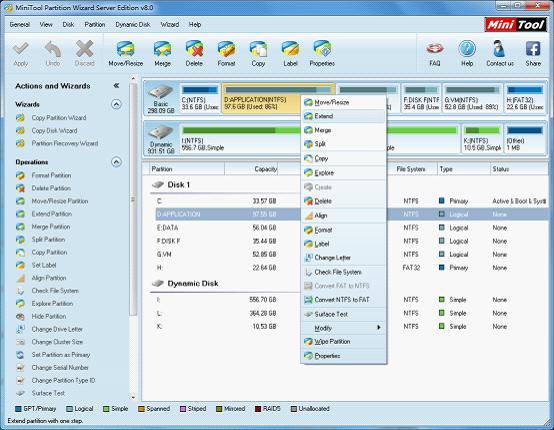Click the Copy toolbar icon
The image size is (554, 430).
(258, 53)
